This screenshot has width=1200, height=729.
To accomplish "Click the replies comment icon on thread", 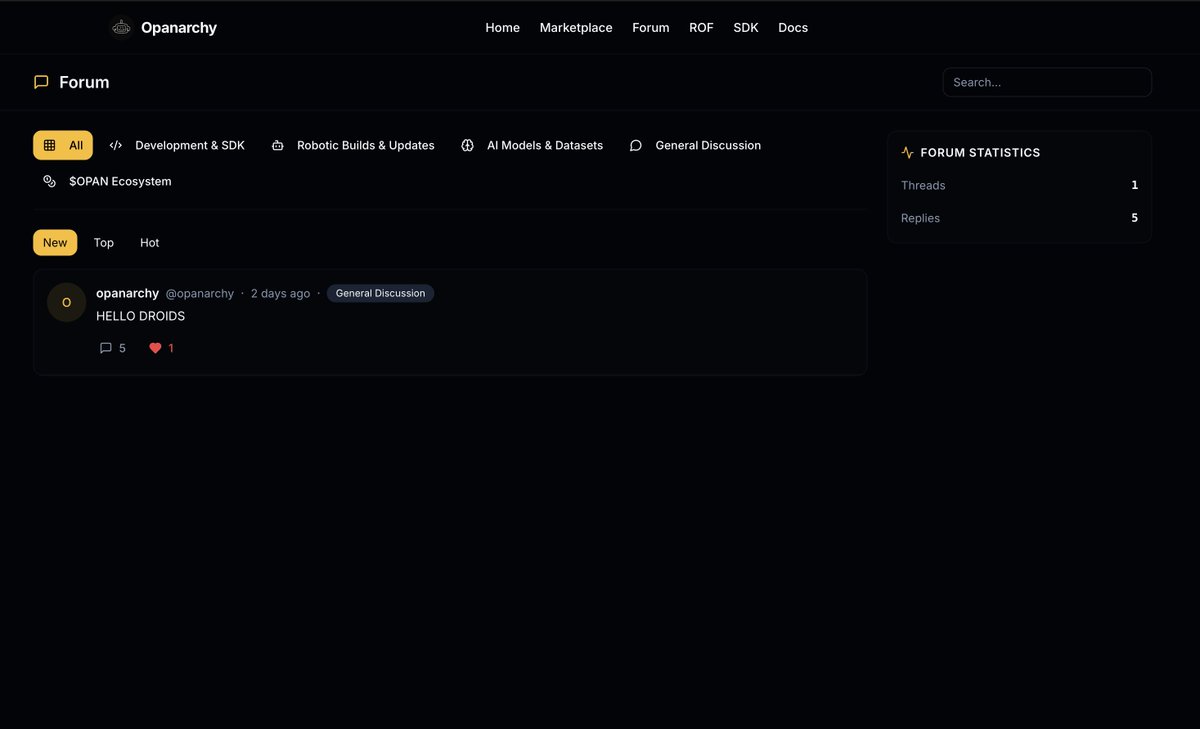I will (106, 348).
